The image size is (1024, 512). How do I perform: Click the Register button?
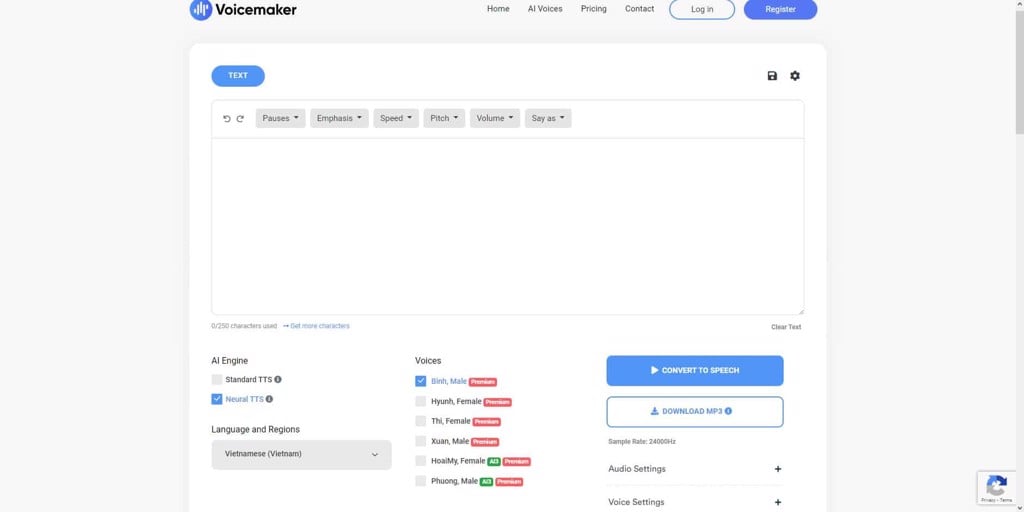(x=780, y=9)
